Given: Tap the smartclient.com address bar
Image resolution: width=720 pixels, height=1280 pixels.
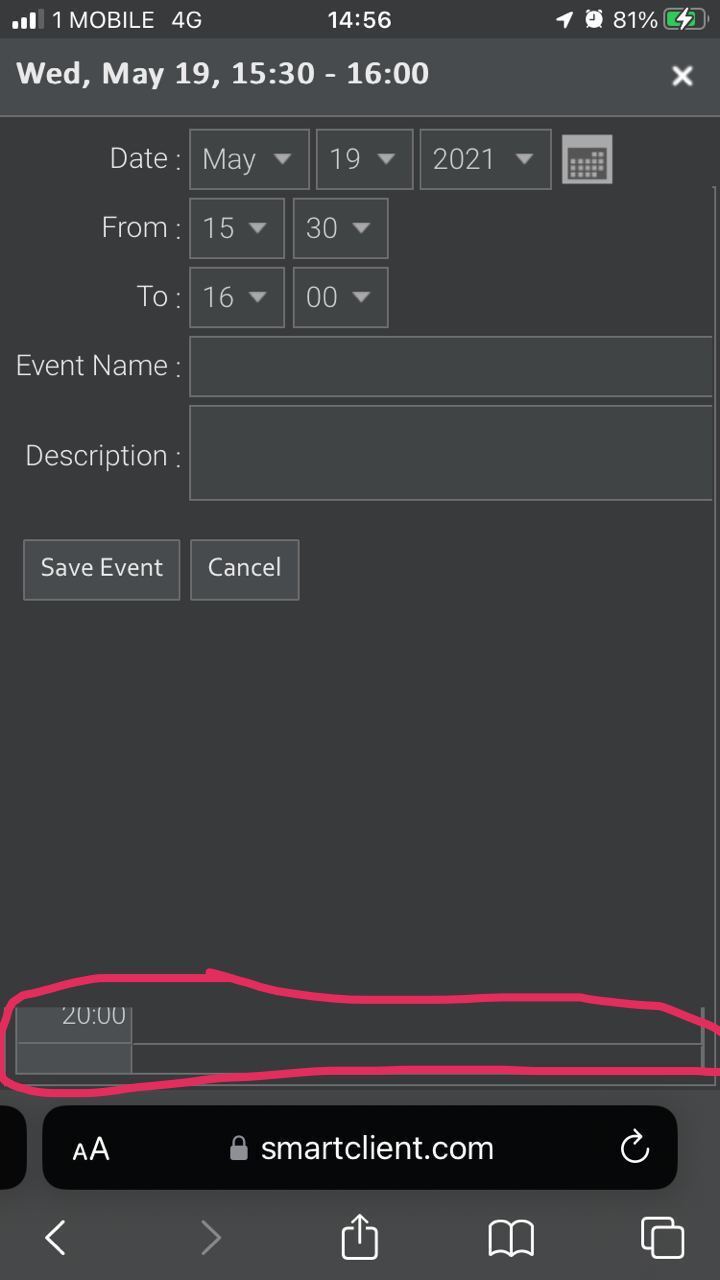Looking at the screenshot, I should click(x=377, y=1148).
